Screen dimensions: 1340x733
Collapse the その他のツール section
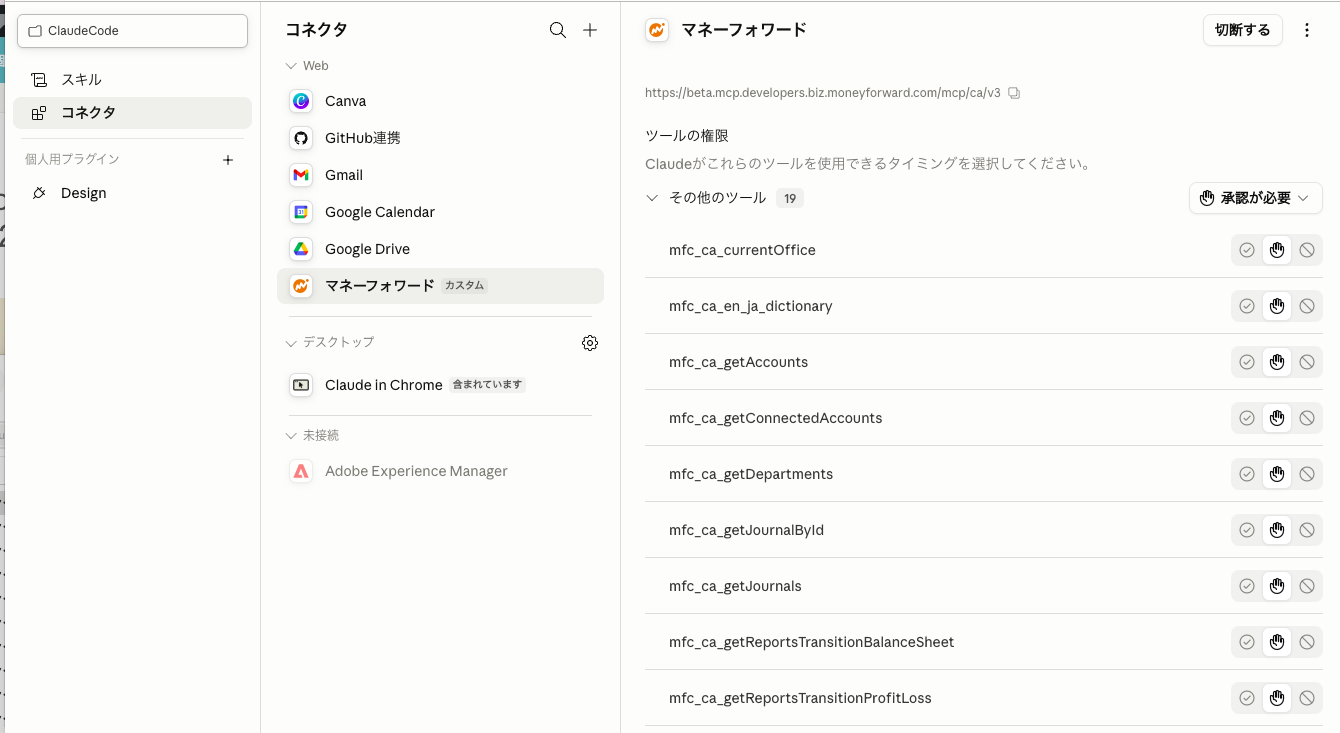(652, 198)
